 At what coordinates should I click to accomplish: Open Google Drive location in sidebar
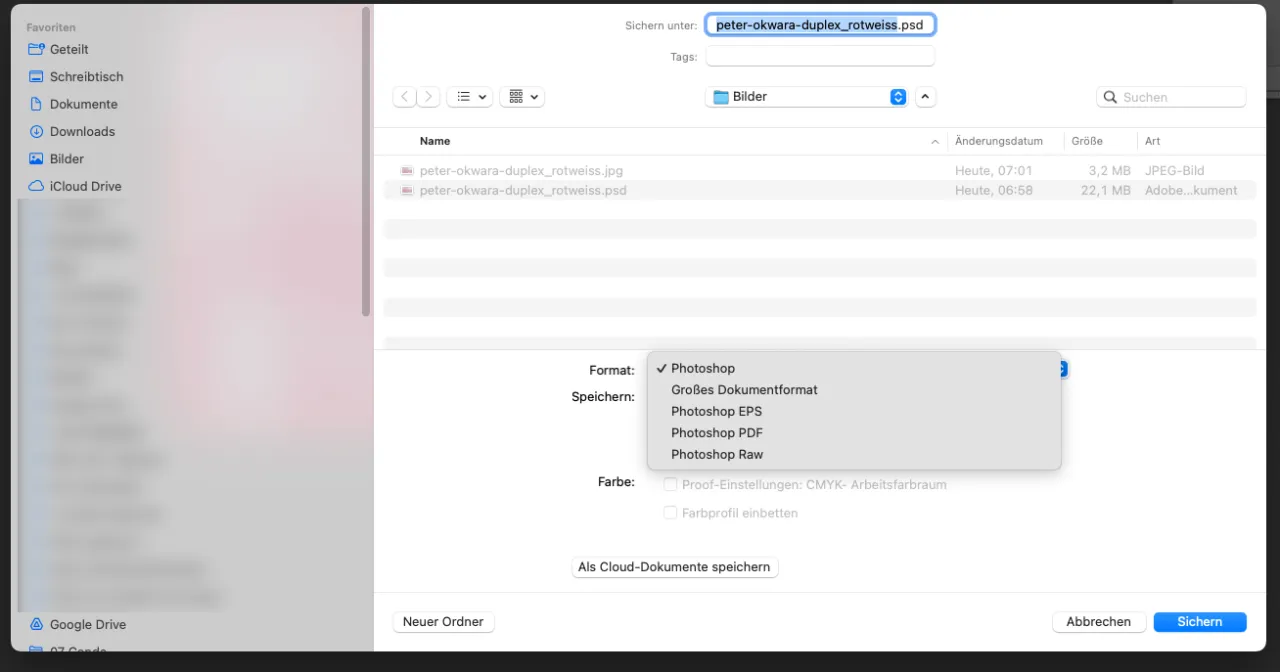pyautogui.click(x=87, y=624)
